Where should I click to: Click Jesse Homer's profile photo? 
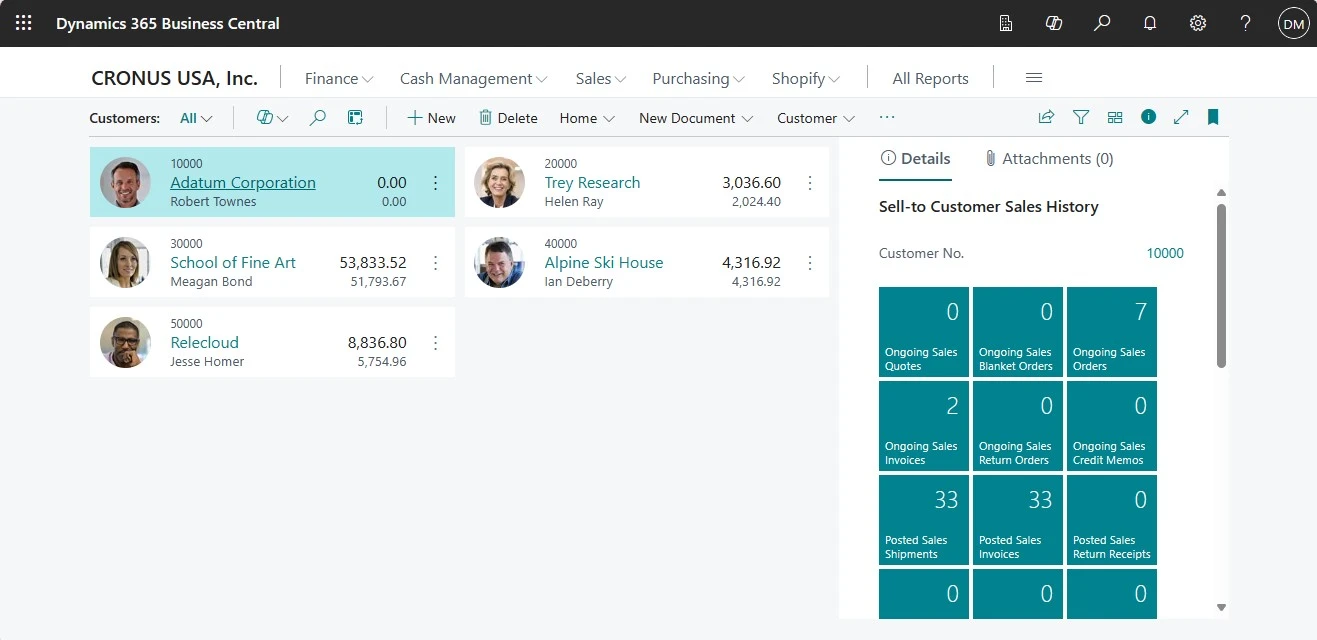pos(126,343)
